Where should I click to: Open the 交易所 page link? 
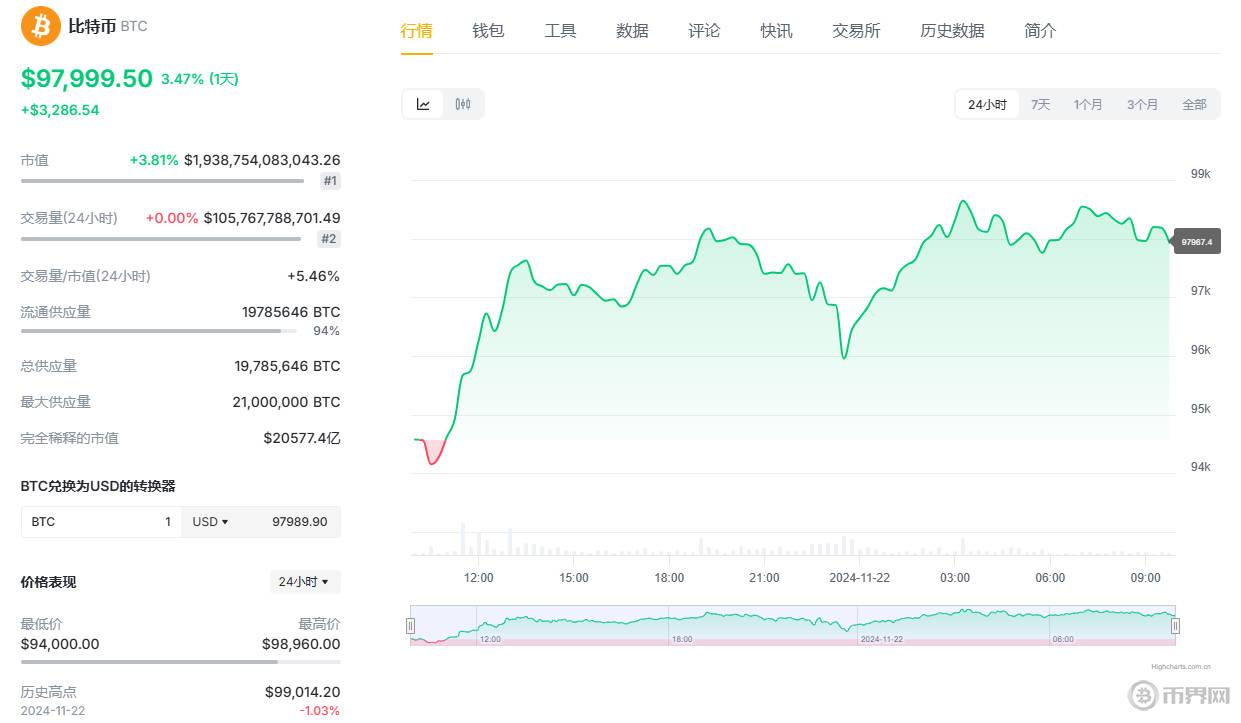pyautogui.click(x=856, y=30)
